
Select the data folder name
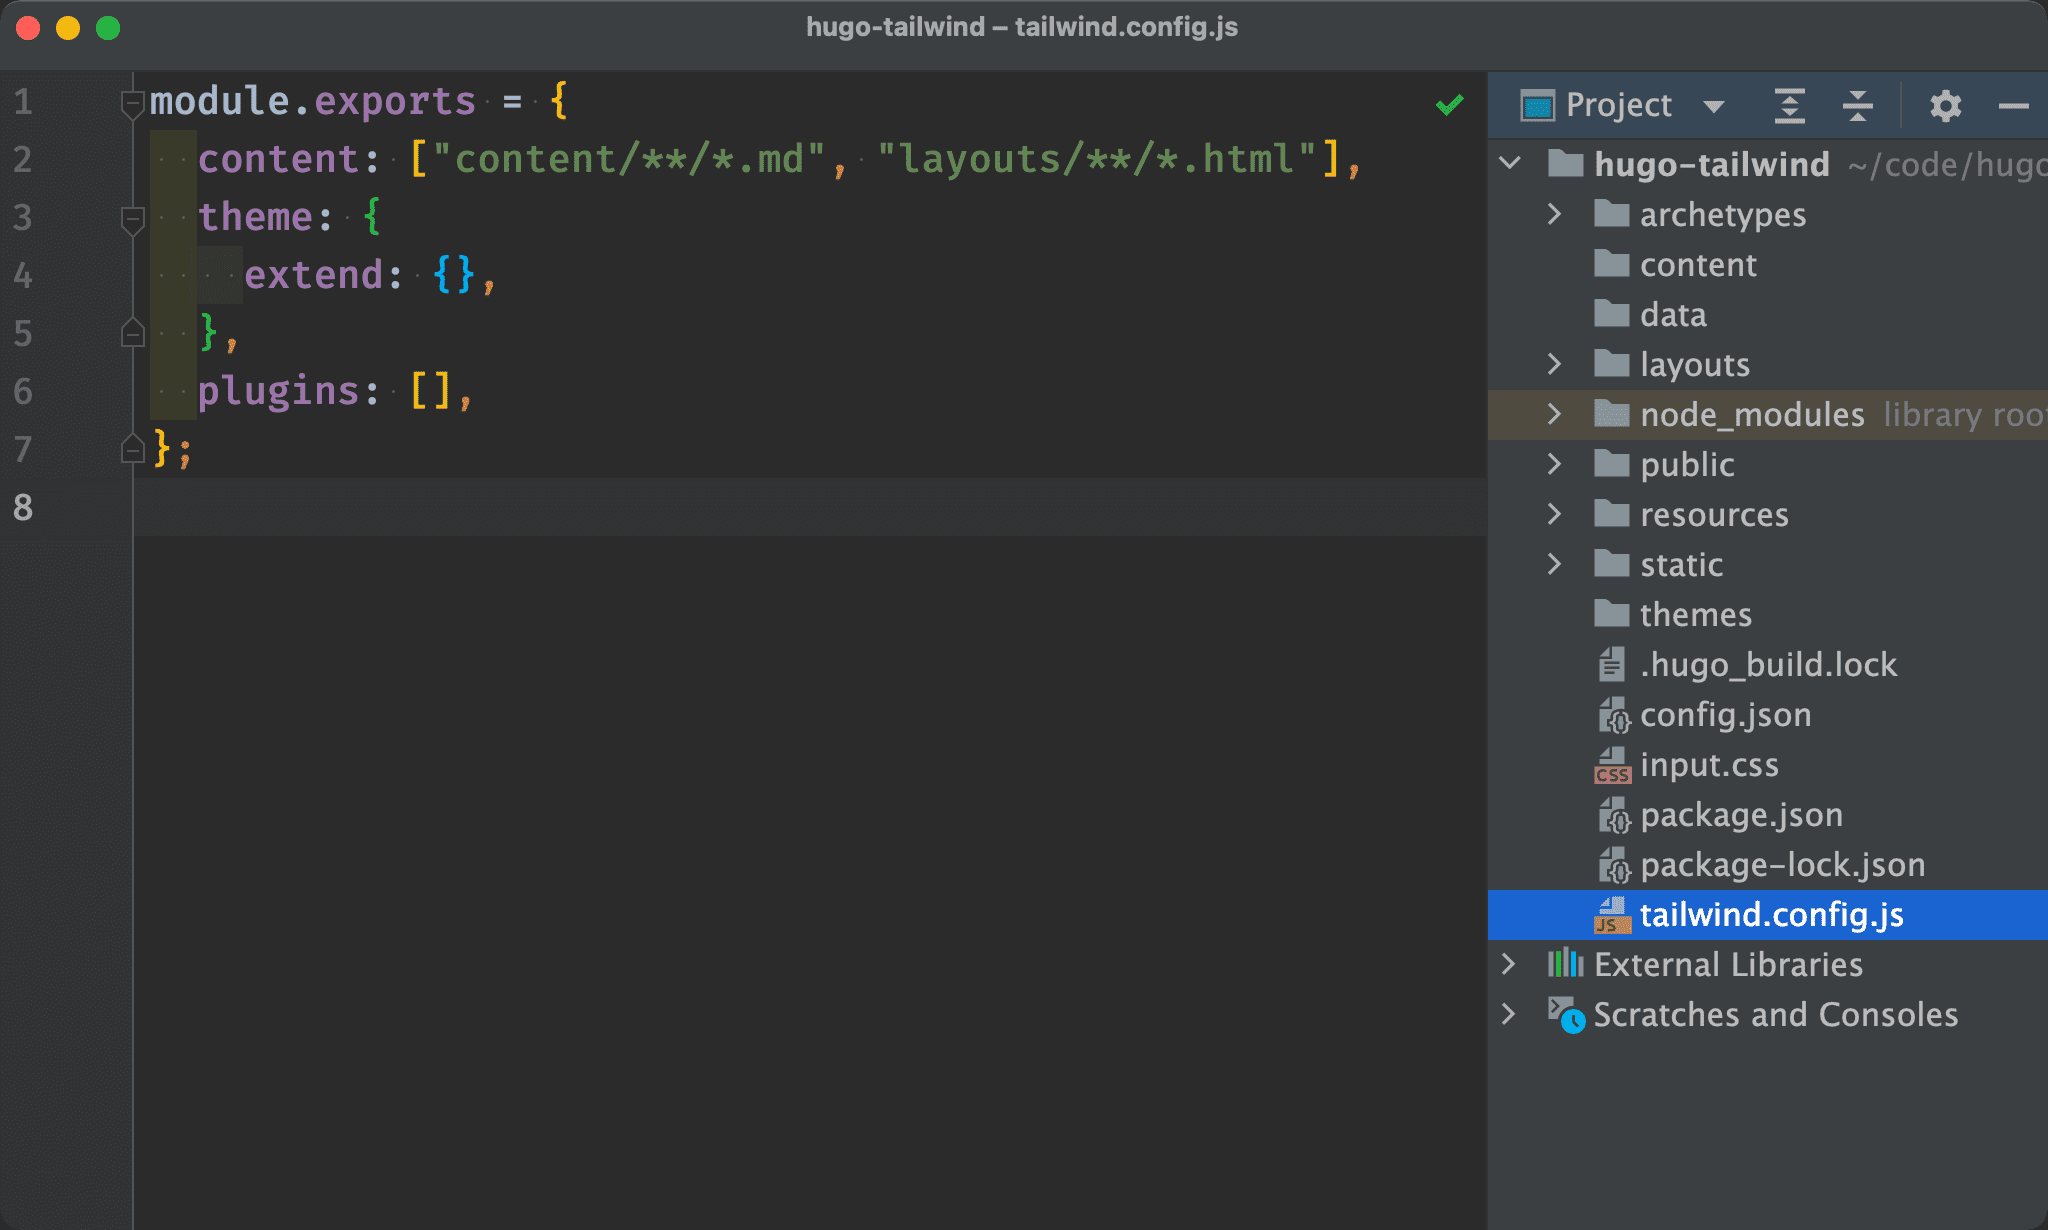[1673, 315]
